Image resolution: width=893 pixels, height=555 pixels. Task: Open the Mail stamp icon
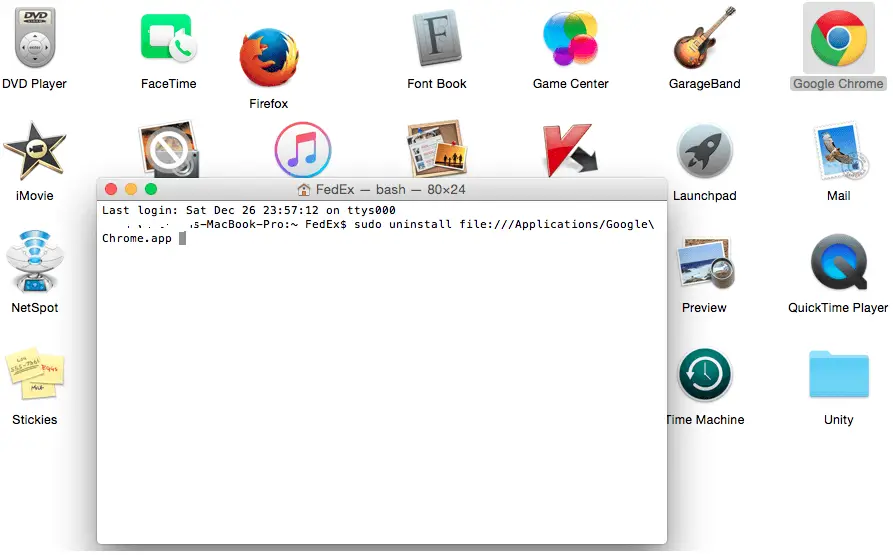pos(840,151)
